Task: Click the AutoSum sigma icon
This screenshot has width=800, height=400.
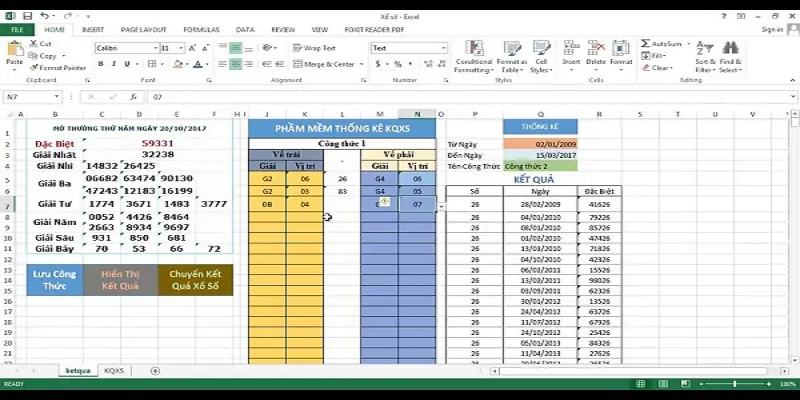Action: pyautogui.click(x=645, y=44)
